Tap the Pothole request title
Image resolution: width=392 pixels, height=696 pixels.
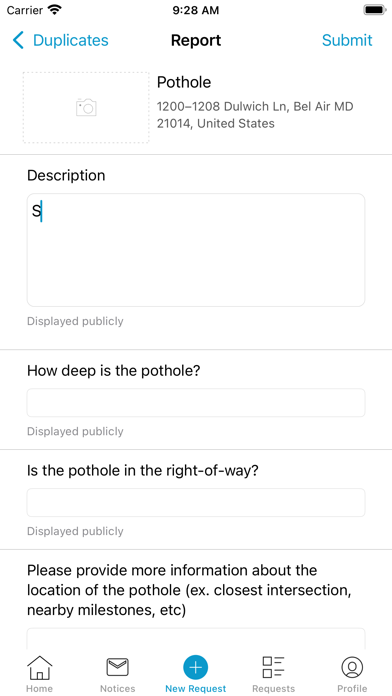coord(184,82)
